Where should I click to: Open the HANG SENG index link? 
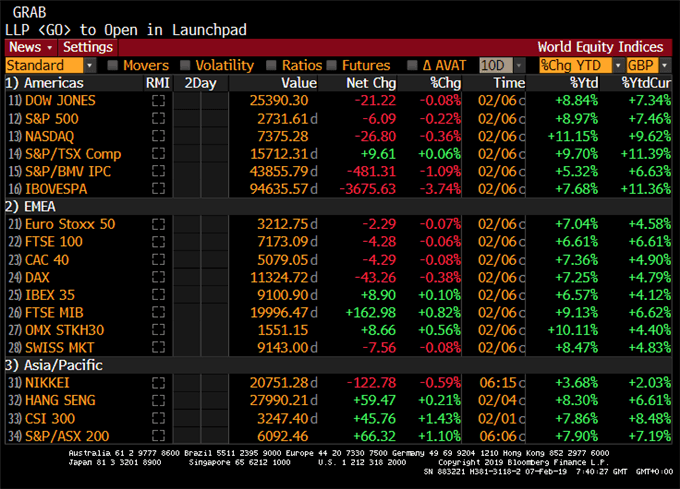(x=60, y=400)
